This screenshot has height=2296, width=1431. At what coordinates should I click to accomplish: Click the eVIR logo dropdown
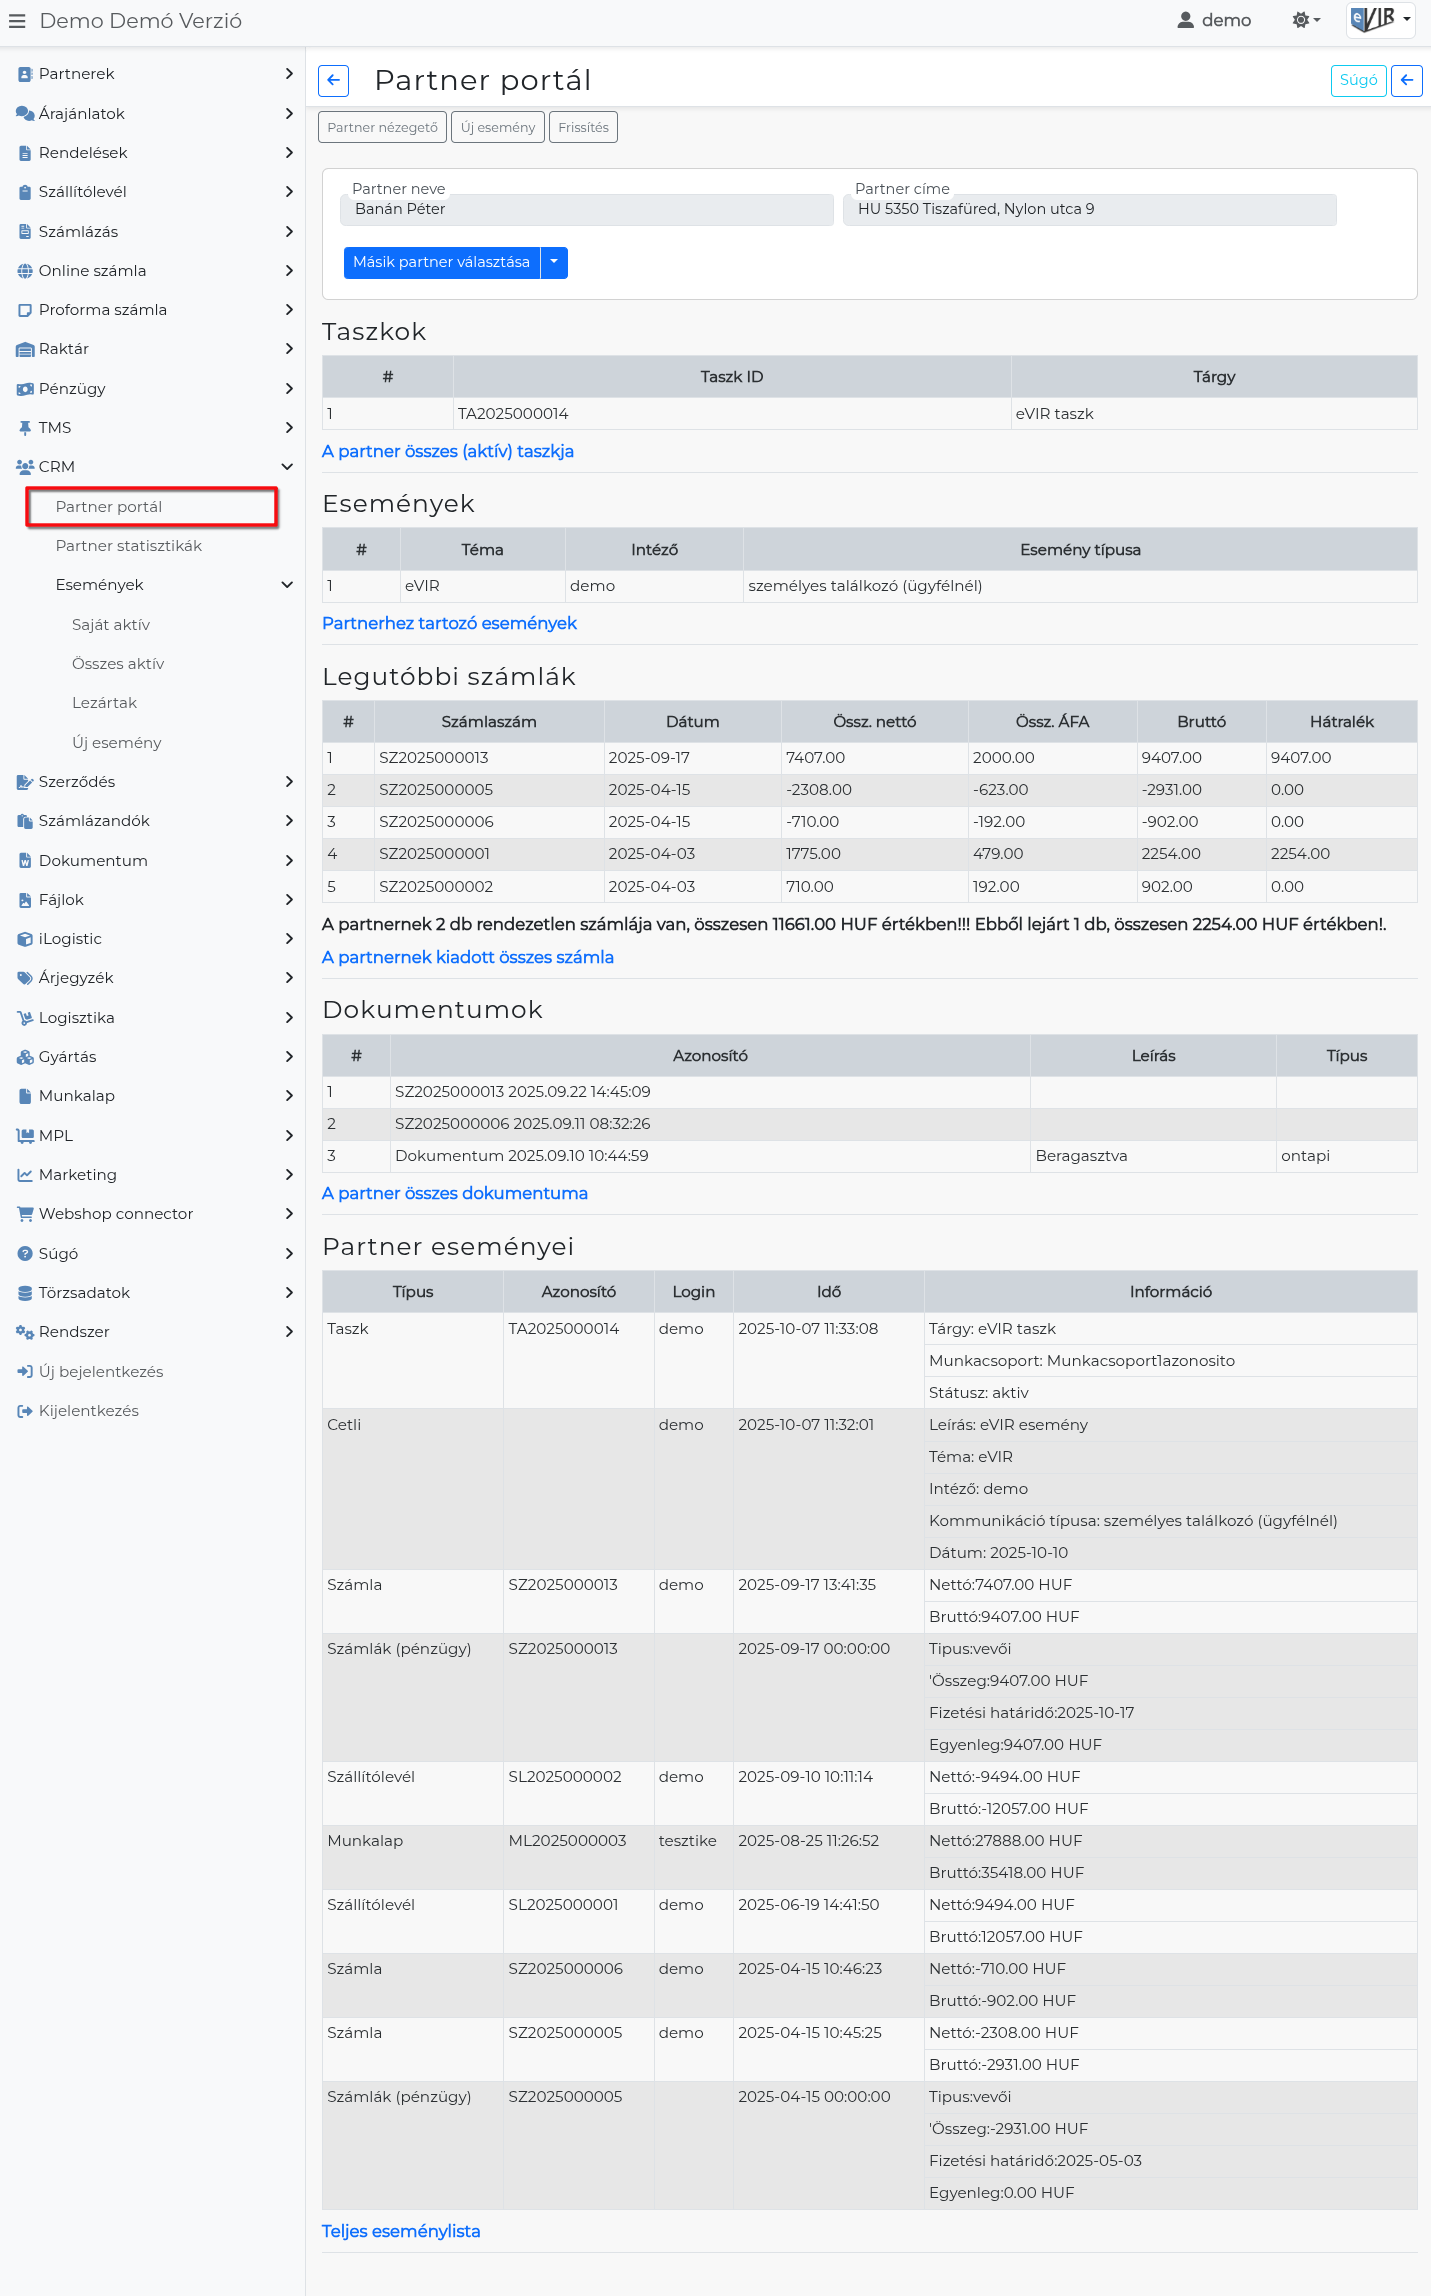[x=1380, y=20]
